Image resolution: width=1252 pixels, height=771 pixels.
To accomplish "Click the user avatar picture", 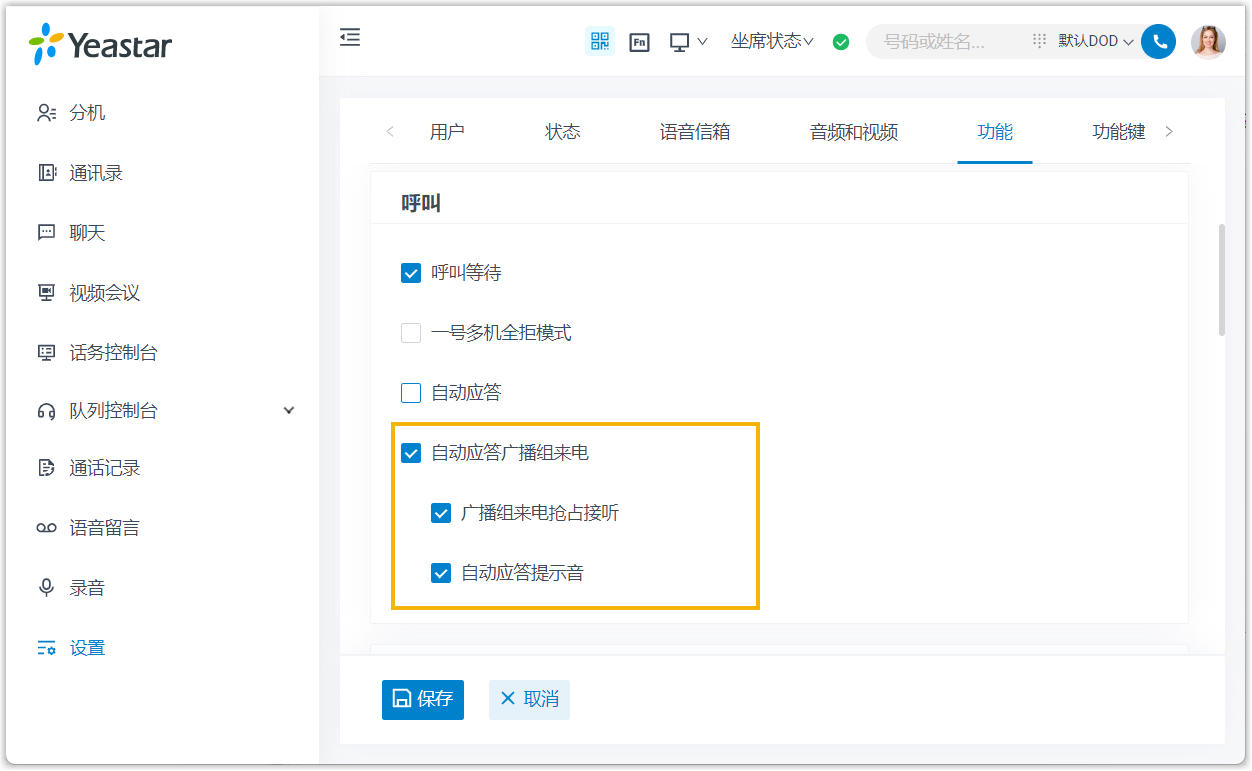I will tap(1208, 42).
